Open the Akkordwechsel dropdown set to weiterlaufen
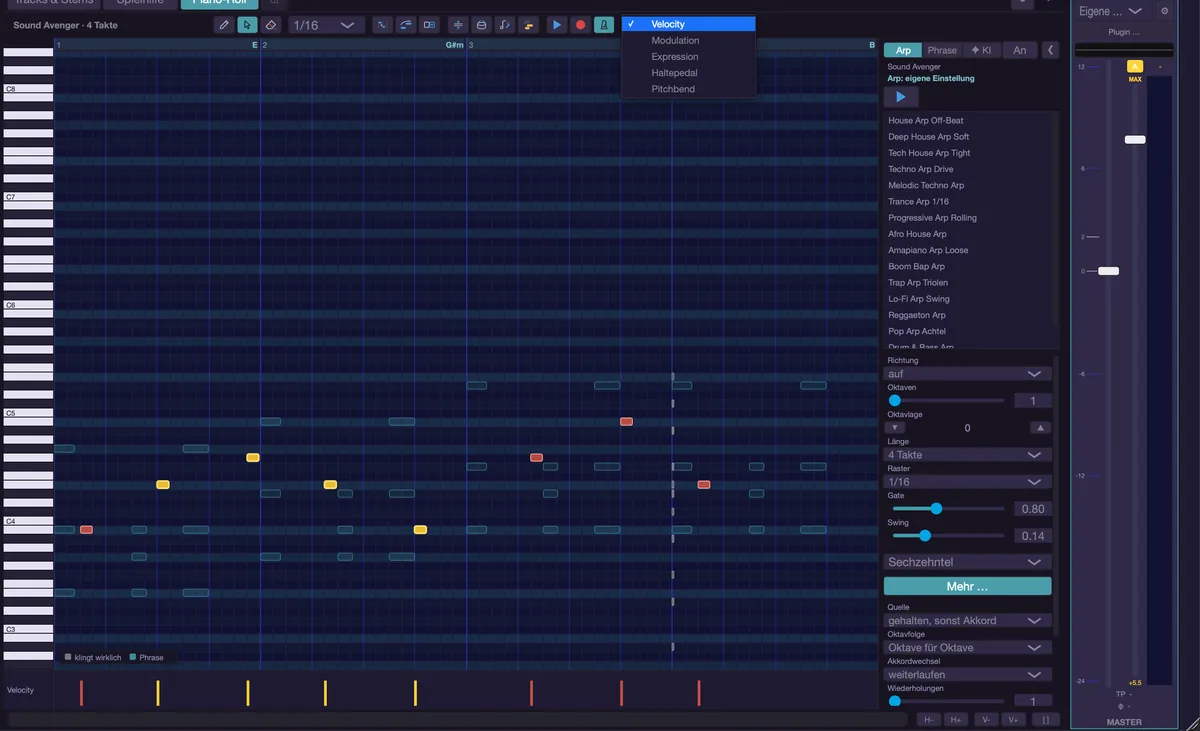The width and height of the screenshot is (1200, 731). (967, 675)
